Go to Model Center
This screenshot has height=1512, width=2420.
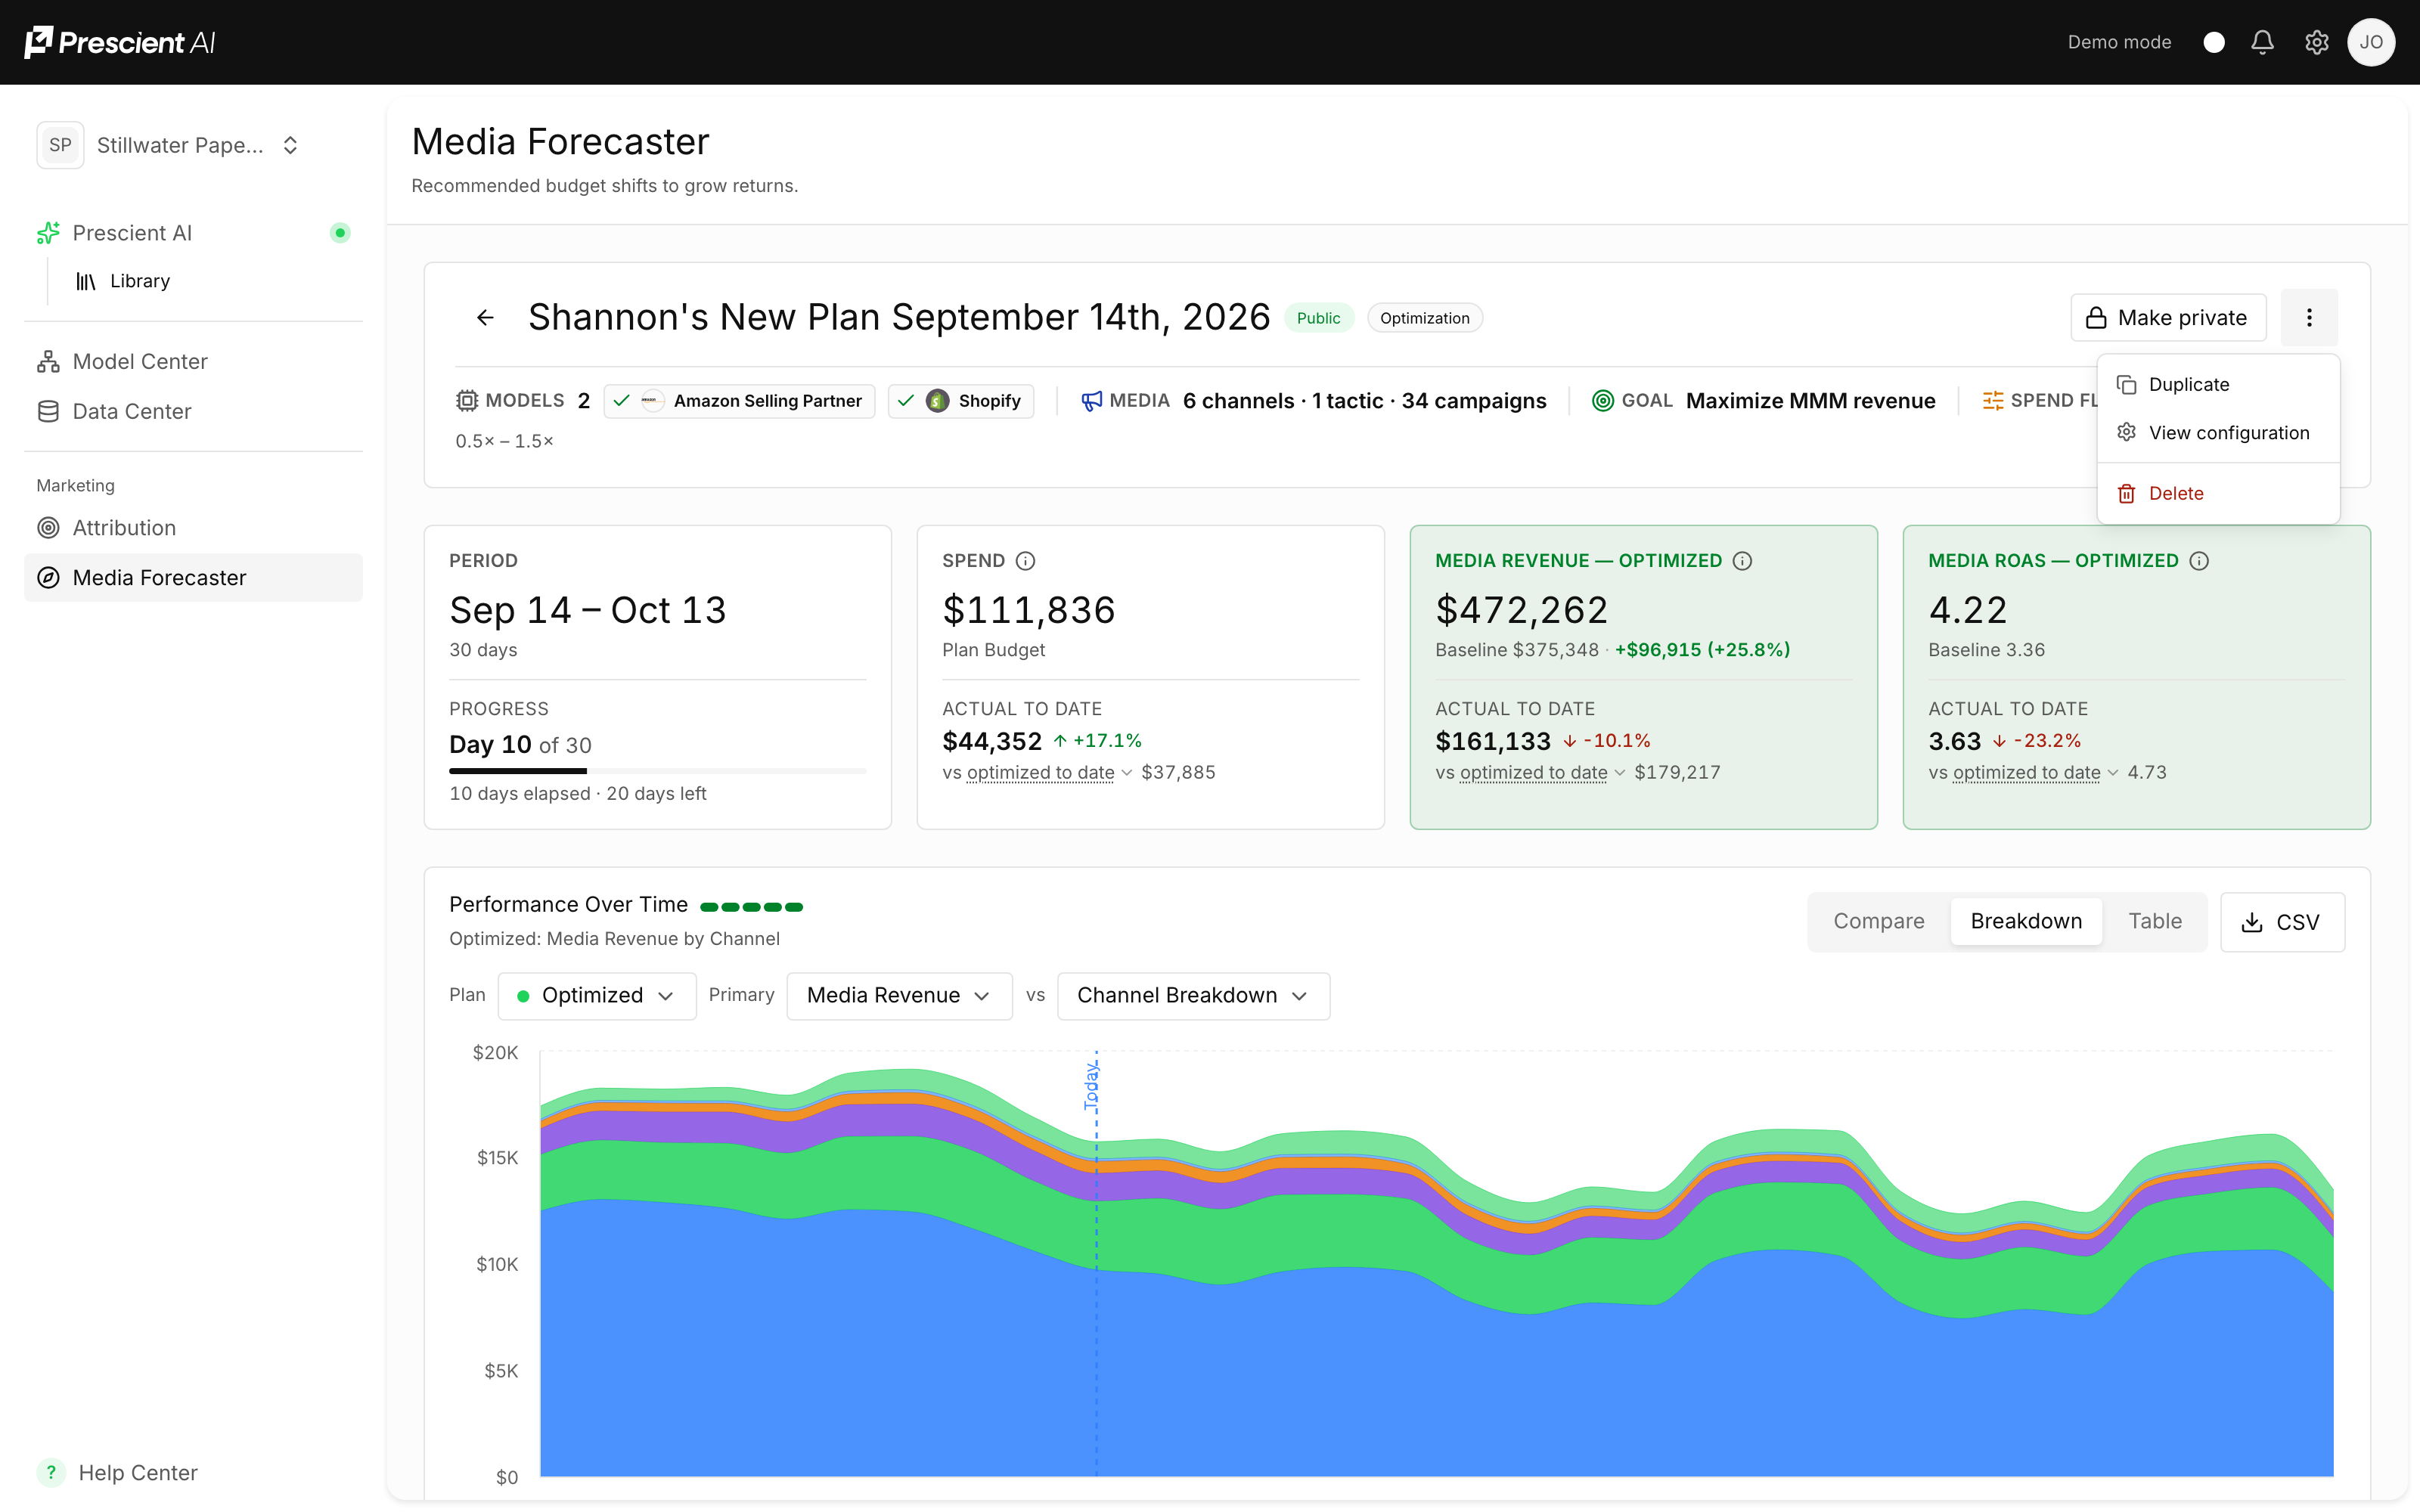pos(193,361)
